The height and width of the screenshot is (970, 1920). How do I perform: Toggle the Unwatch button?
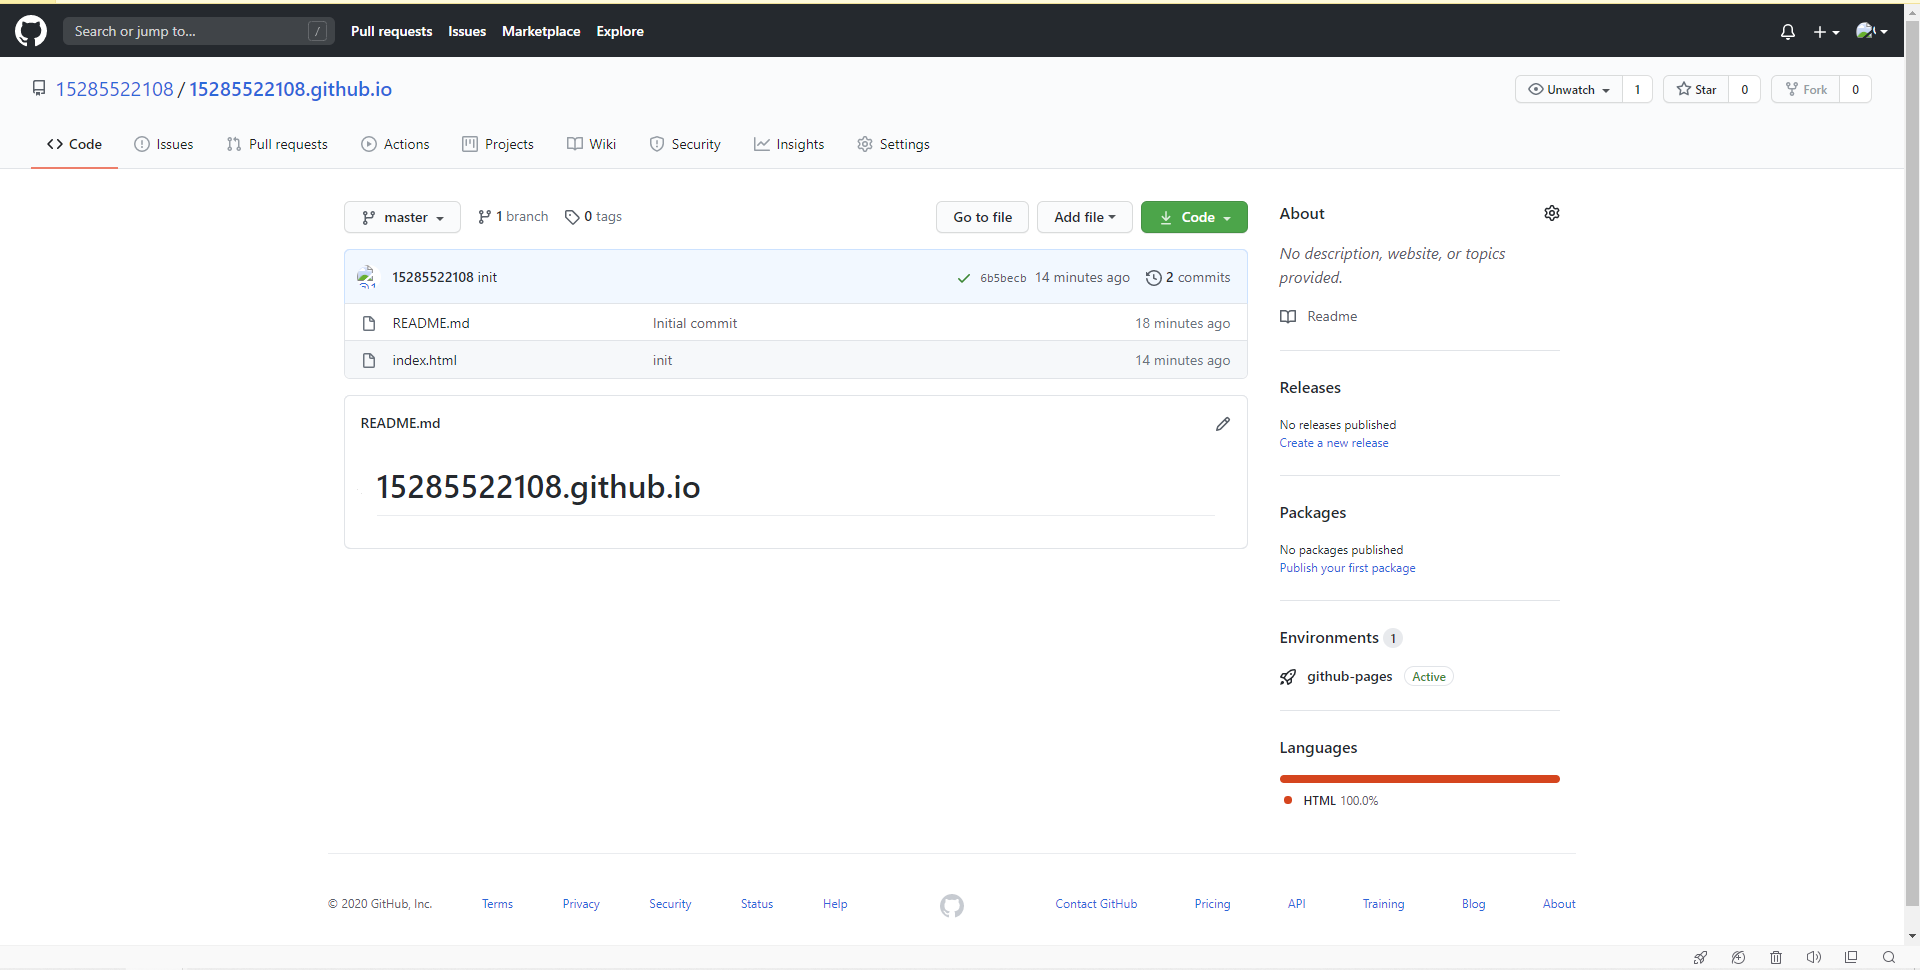point(1568,89)
